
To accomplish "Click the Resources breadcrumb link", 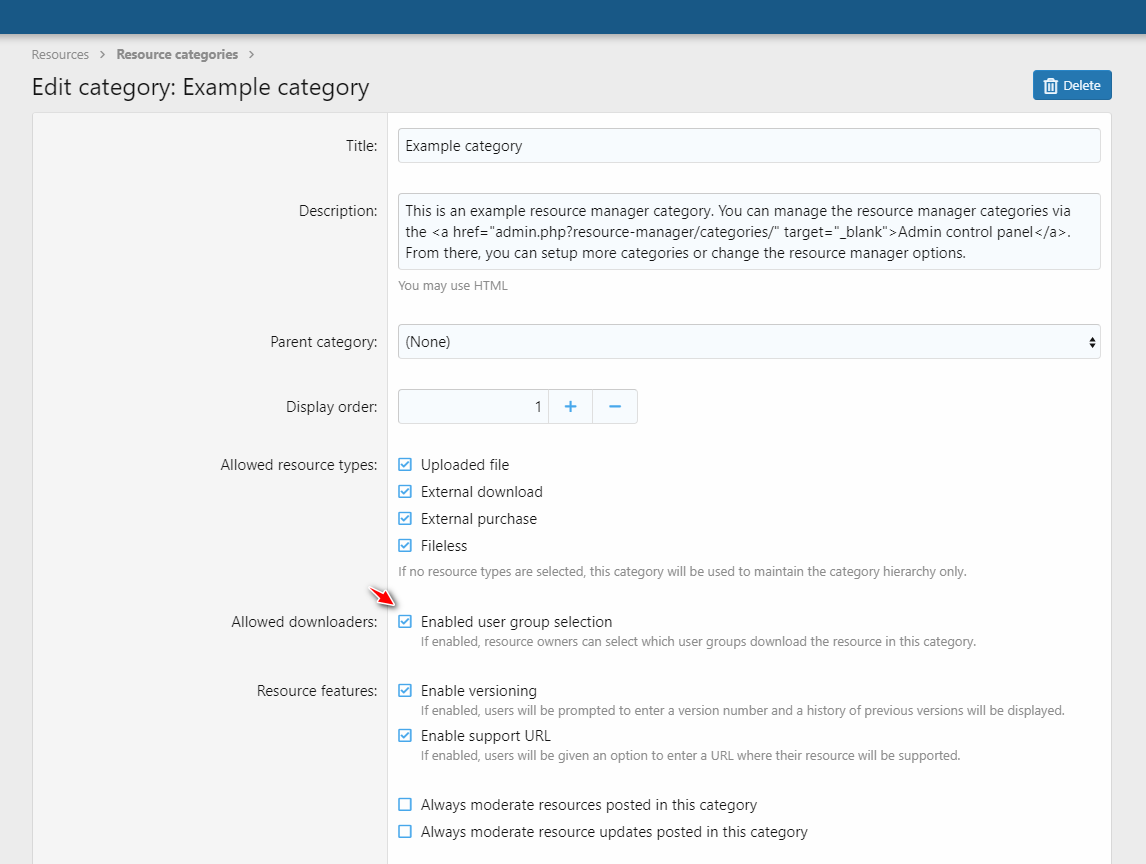I will point(60,54).
